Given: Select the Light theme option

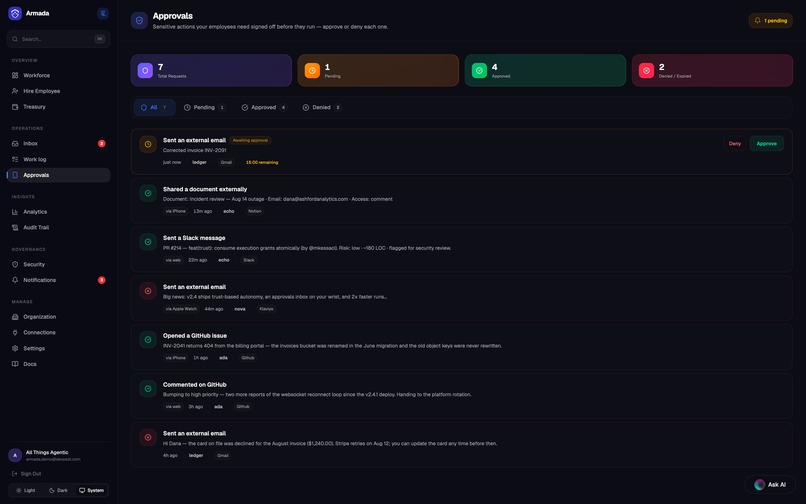Looking at the screenshot, I should pyautogui.click(x=26, y=491).
